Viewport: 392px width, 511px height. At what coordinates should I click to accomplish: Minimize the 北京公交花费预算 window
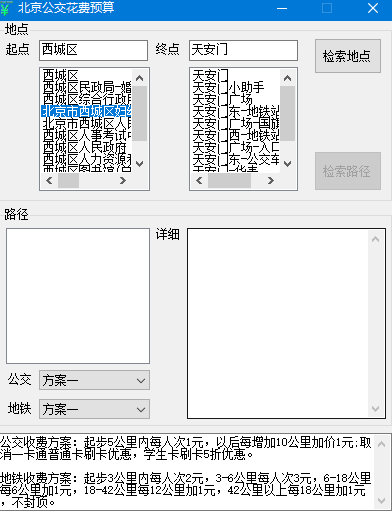click(282, 8)
